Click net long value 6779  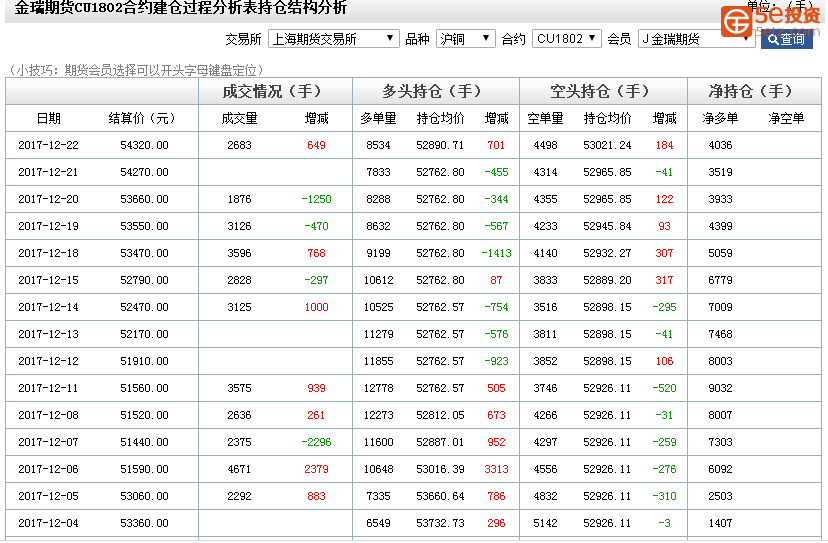(720, 280)
